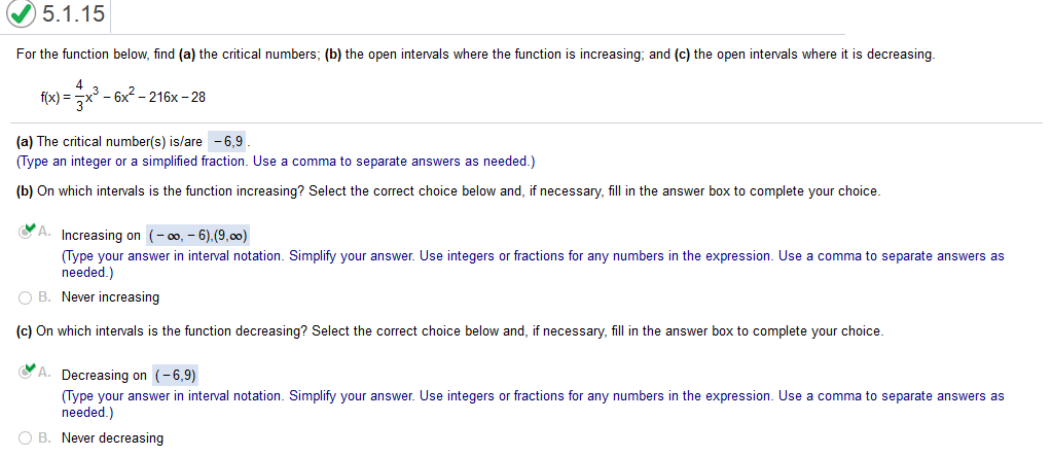The width and height of the screenshot is (1053, 457).
Task: Click the f(x) function formula
Action: tap(122, 97)
